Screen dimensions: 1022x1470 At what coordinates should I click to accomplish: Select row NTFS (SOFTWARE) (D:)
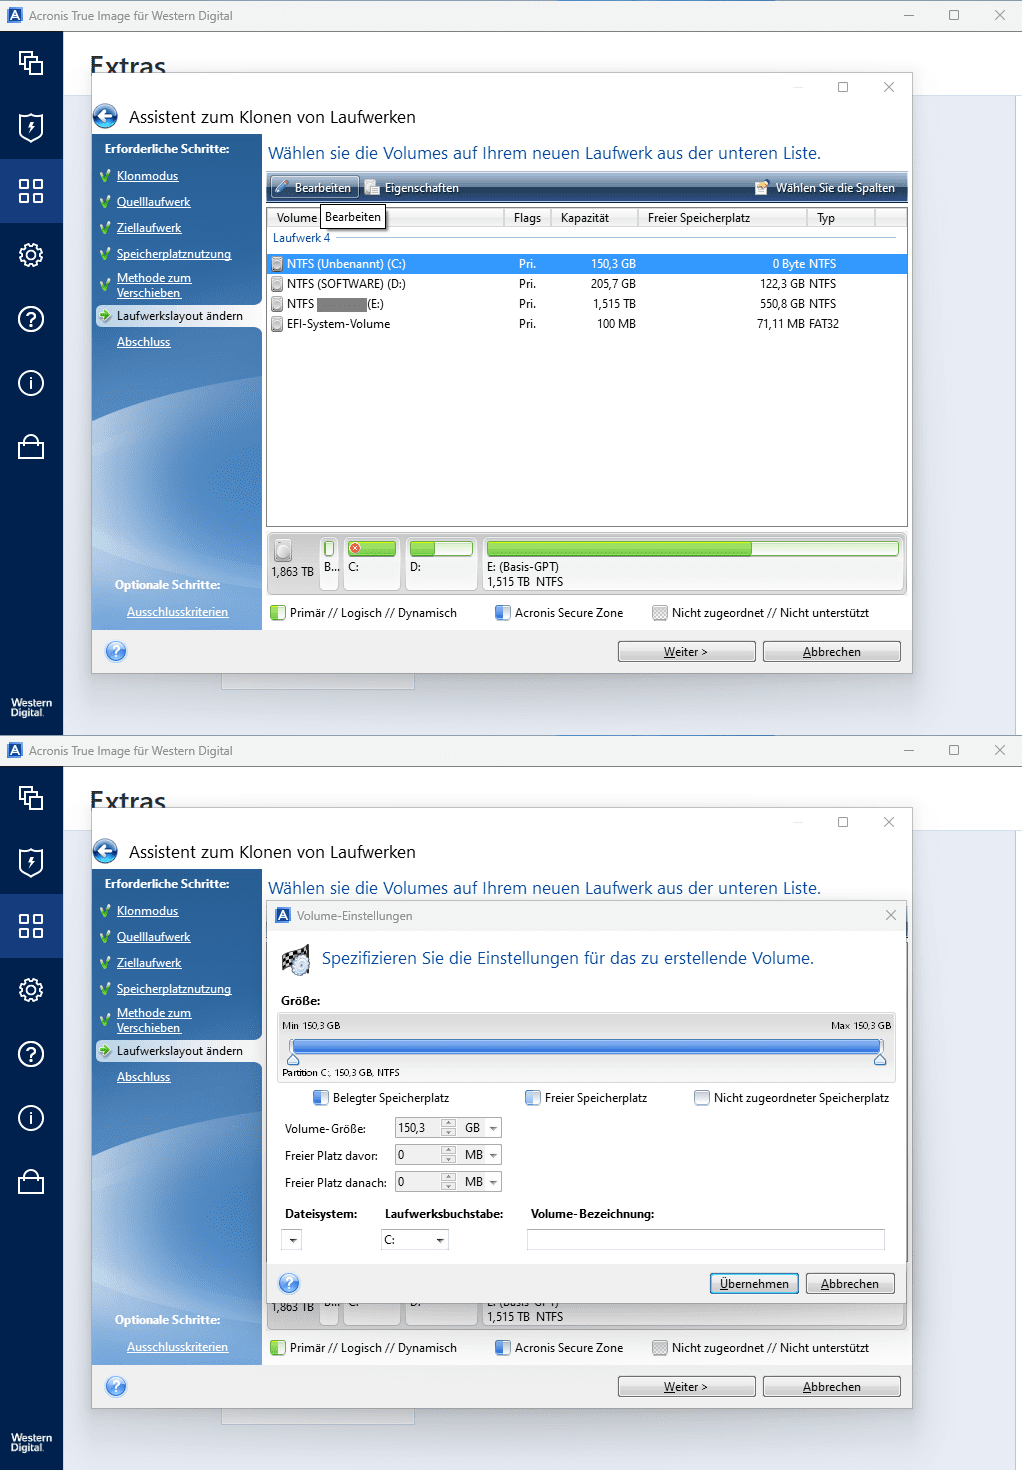(587, 284)
